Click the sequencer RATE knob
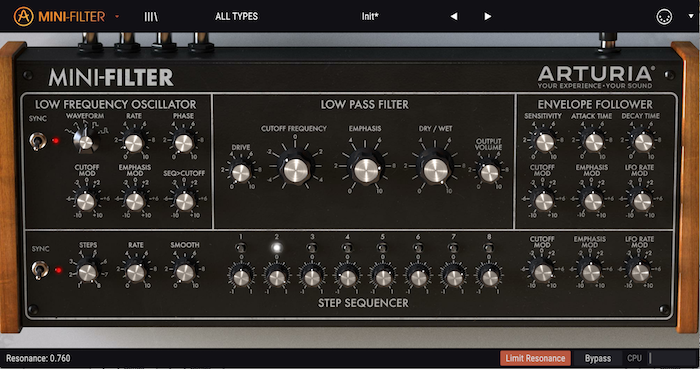The height and width of the screenshot is (369, 700). pos(136,272)
